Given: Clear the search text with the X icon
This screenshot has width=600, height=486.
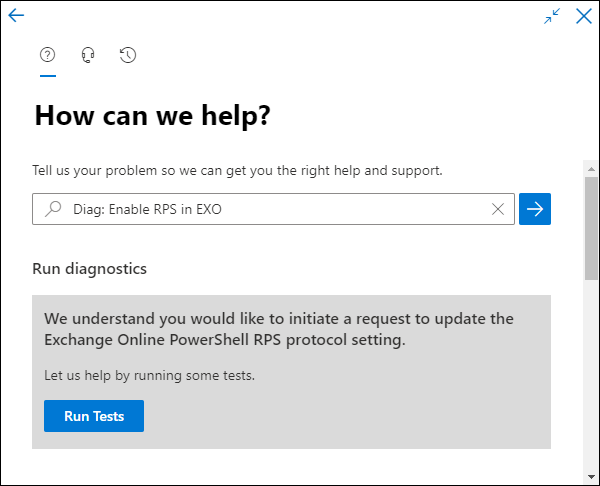Looking at the screenshot, I should (498, 209).
